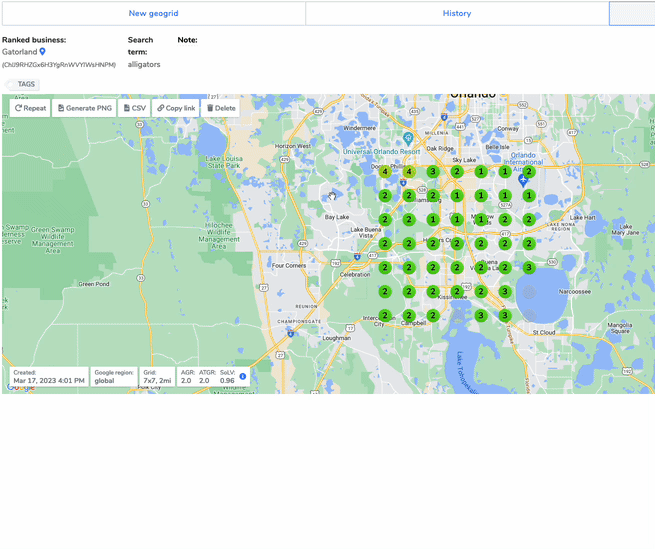Click the info icon beside SoLV
Screen dimensions: 655x549
pyautogui.click(x=243, y=376)
